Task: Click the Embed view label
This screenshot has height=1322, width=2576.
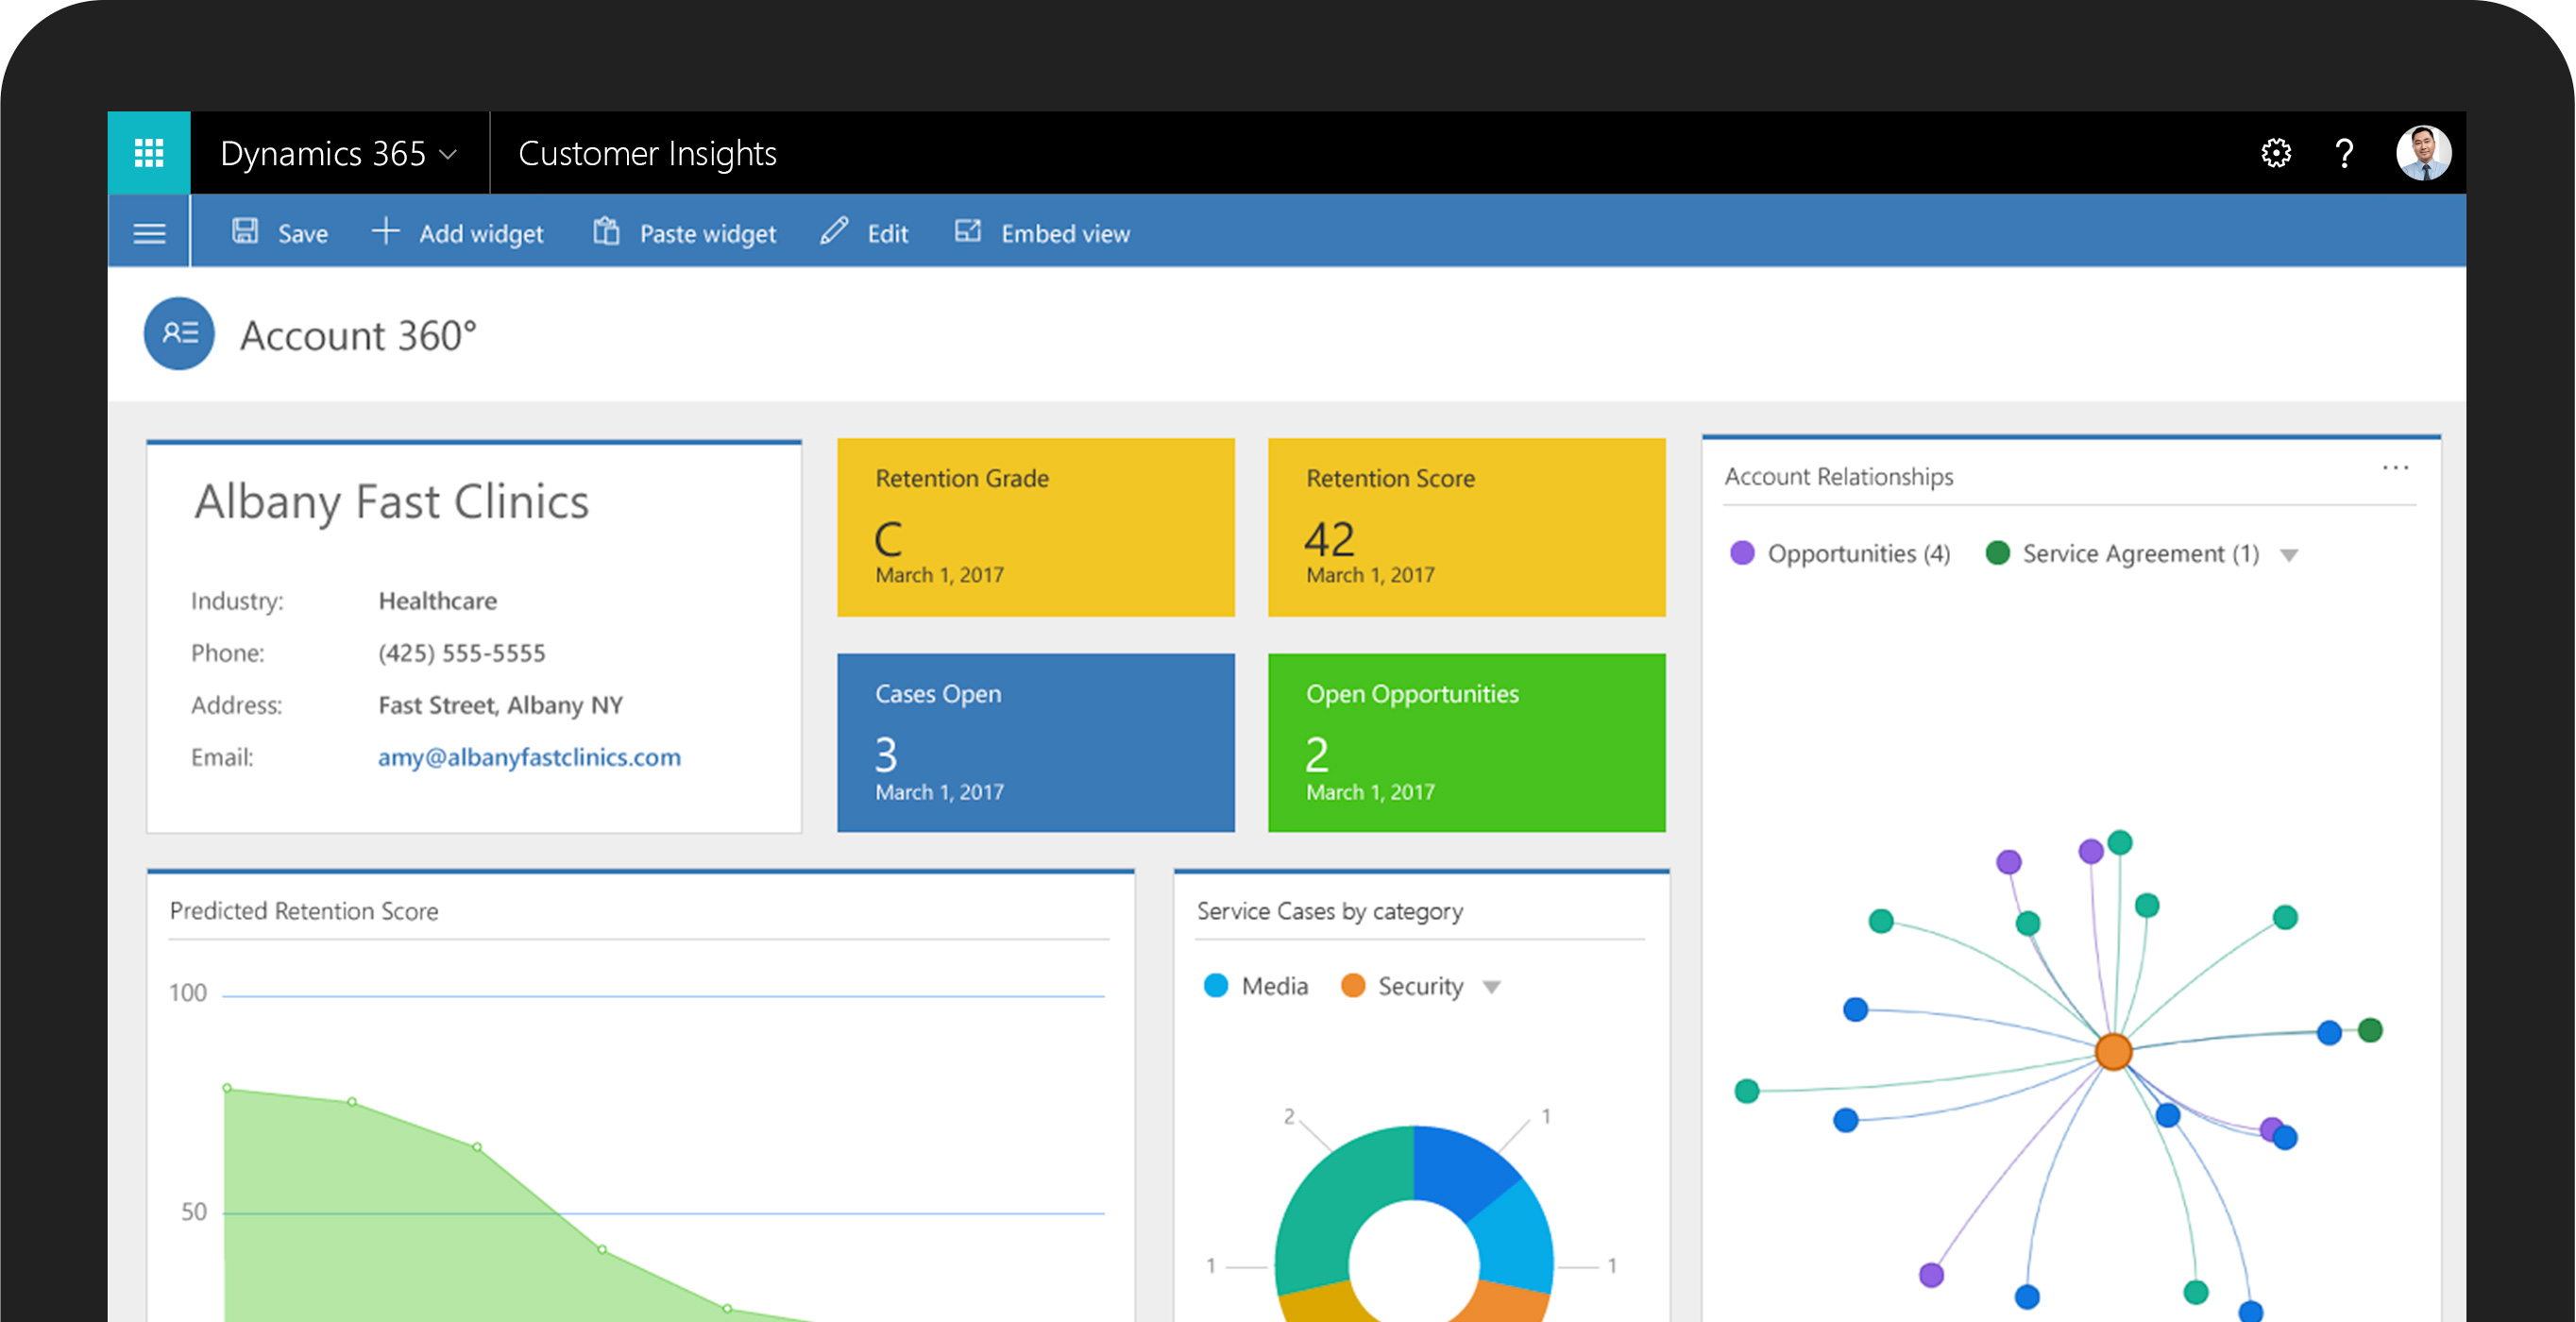Action: coord(1066,234)
